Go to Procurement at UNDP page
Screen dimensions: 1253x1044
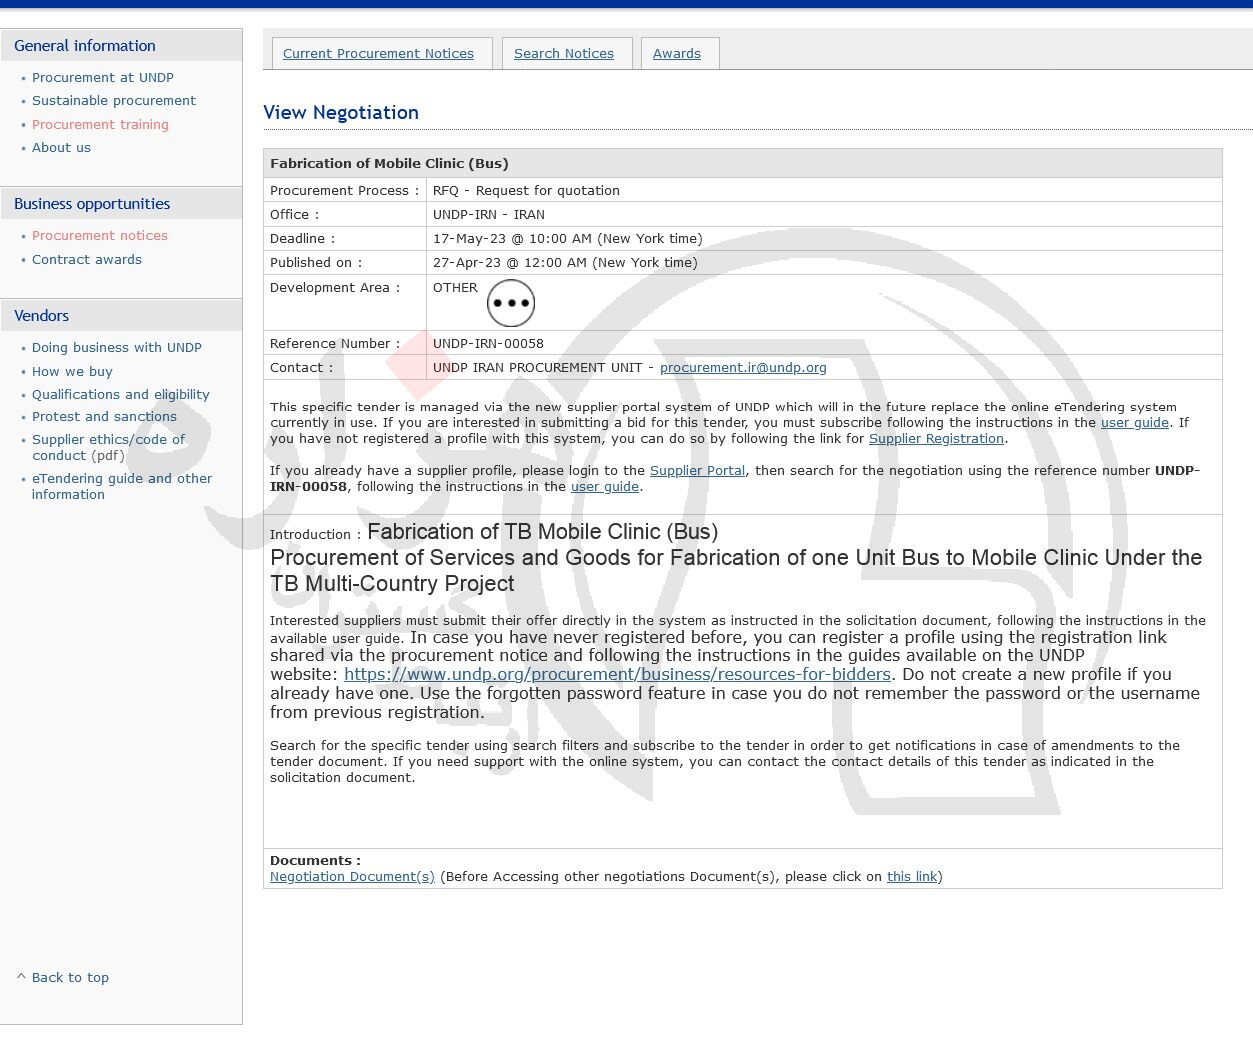(x=103, y=78)
